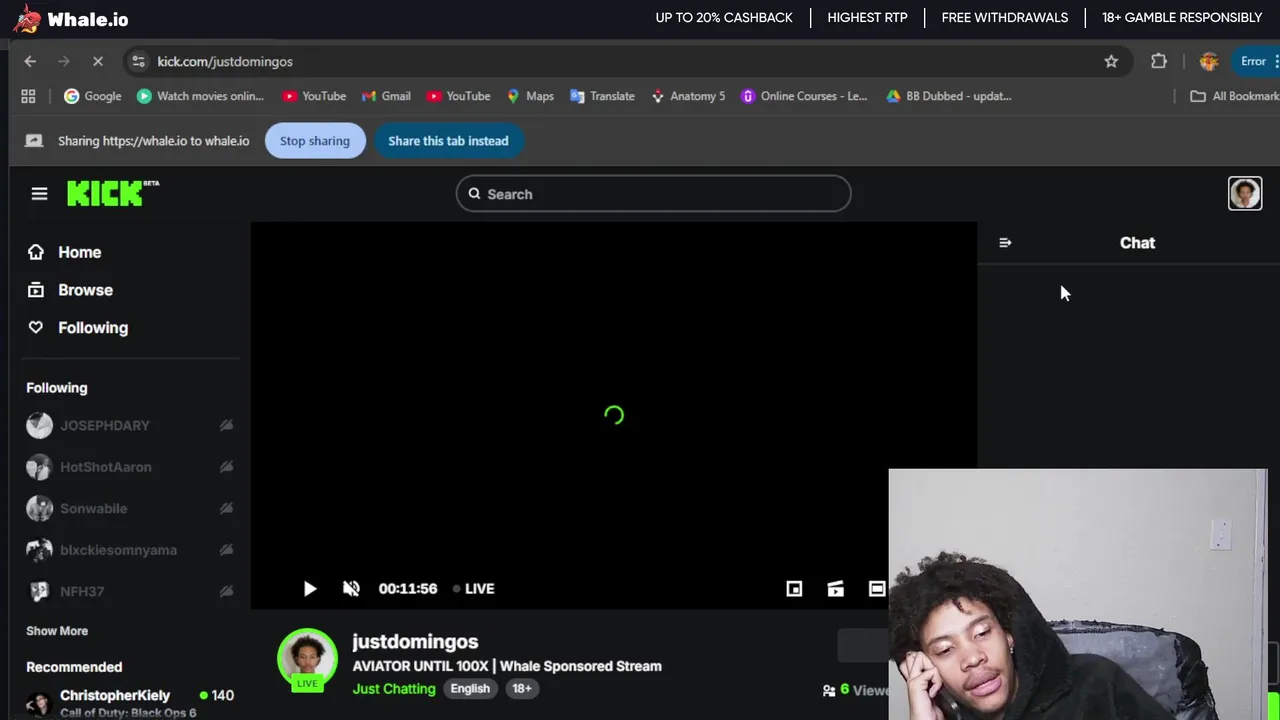Open Maps bookmark

(x=530, y=96)
